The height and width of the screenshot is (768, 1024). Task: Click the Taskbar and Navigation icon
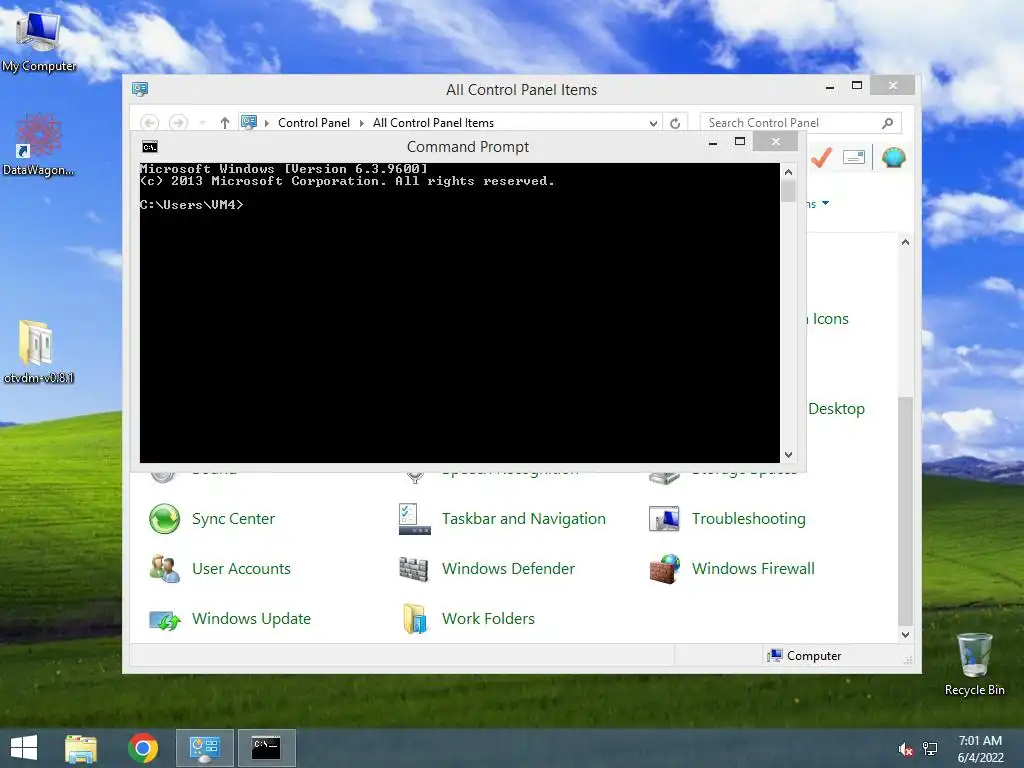click(x=414, y=519)
